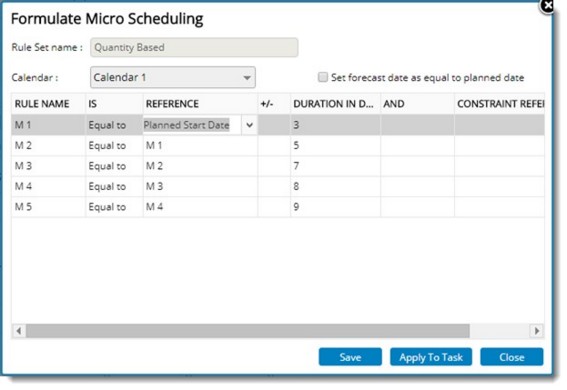Select the M 3 rule row

click(x=278, y=166)
